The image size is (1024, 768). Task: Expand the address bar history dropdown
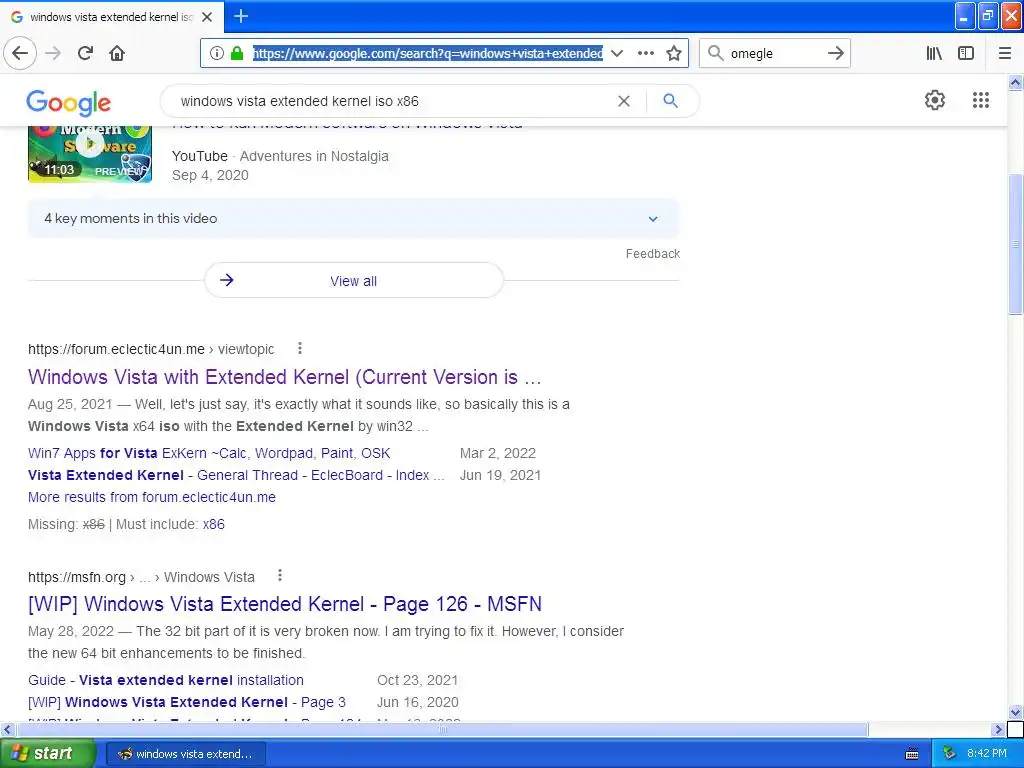(616, 53)
